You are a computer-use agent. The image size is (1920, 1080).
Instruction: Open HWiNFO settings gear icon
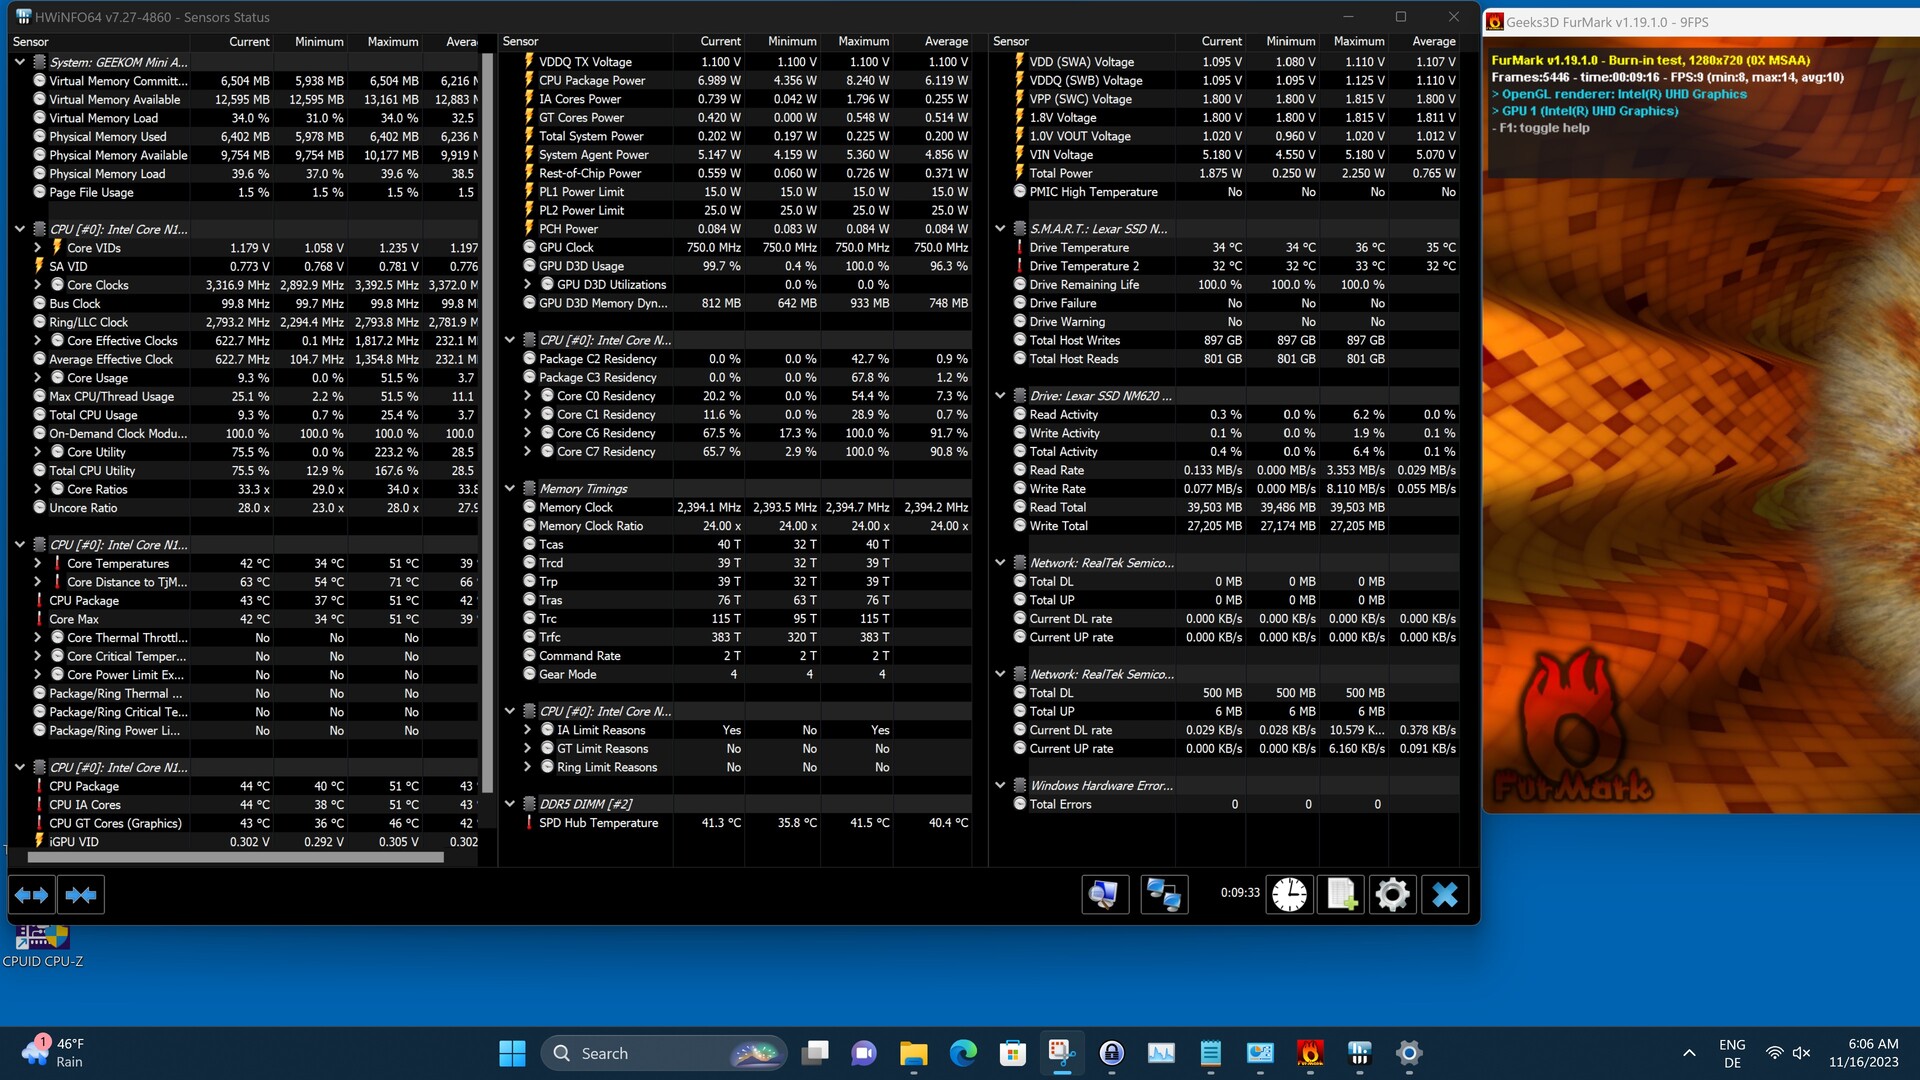pyautogui.click(x=1392, y=894)
